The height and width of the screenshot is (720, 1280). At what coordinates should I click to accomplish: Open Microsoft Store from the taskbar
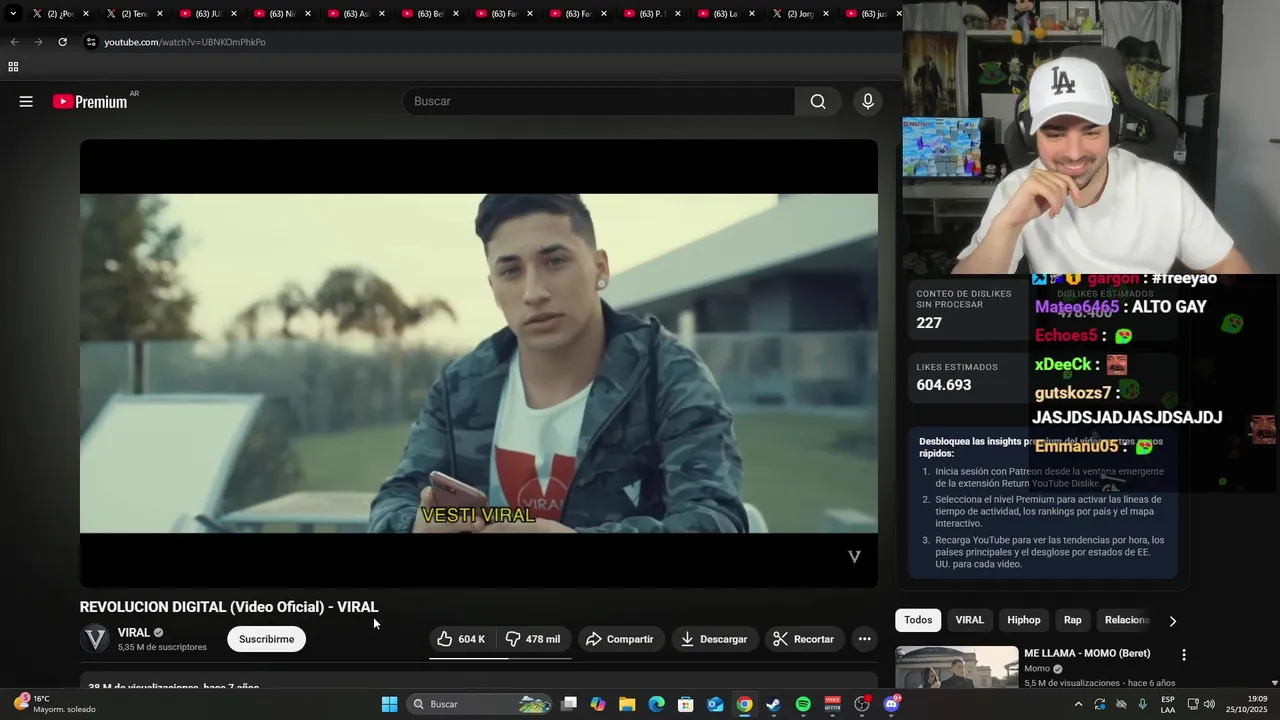686,704
